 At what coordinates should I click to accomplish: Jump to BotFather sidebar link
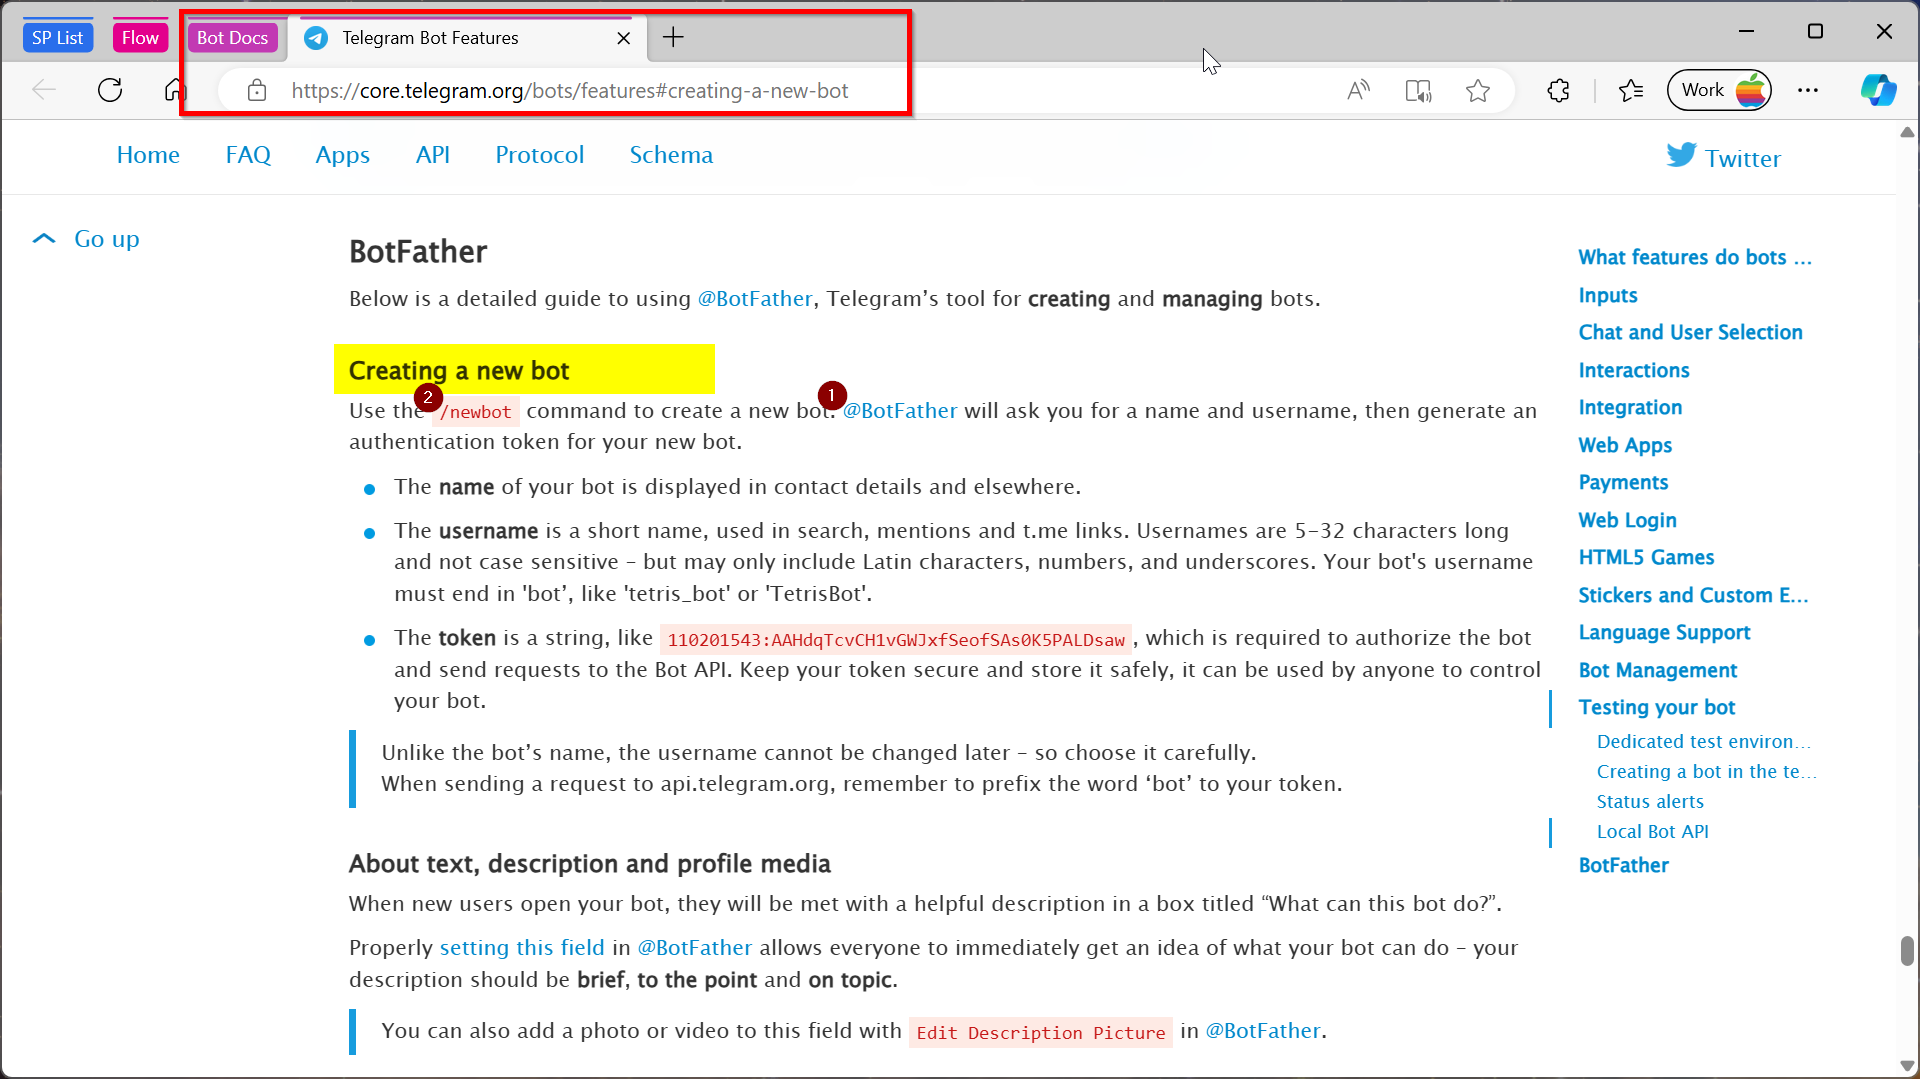click(x=1623, y=865)
